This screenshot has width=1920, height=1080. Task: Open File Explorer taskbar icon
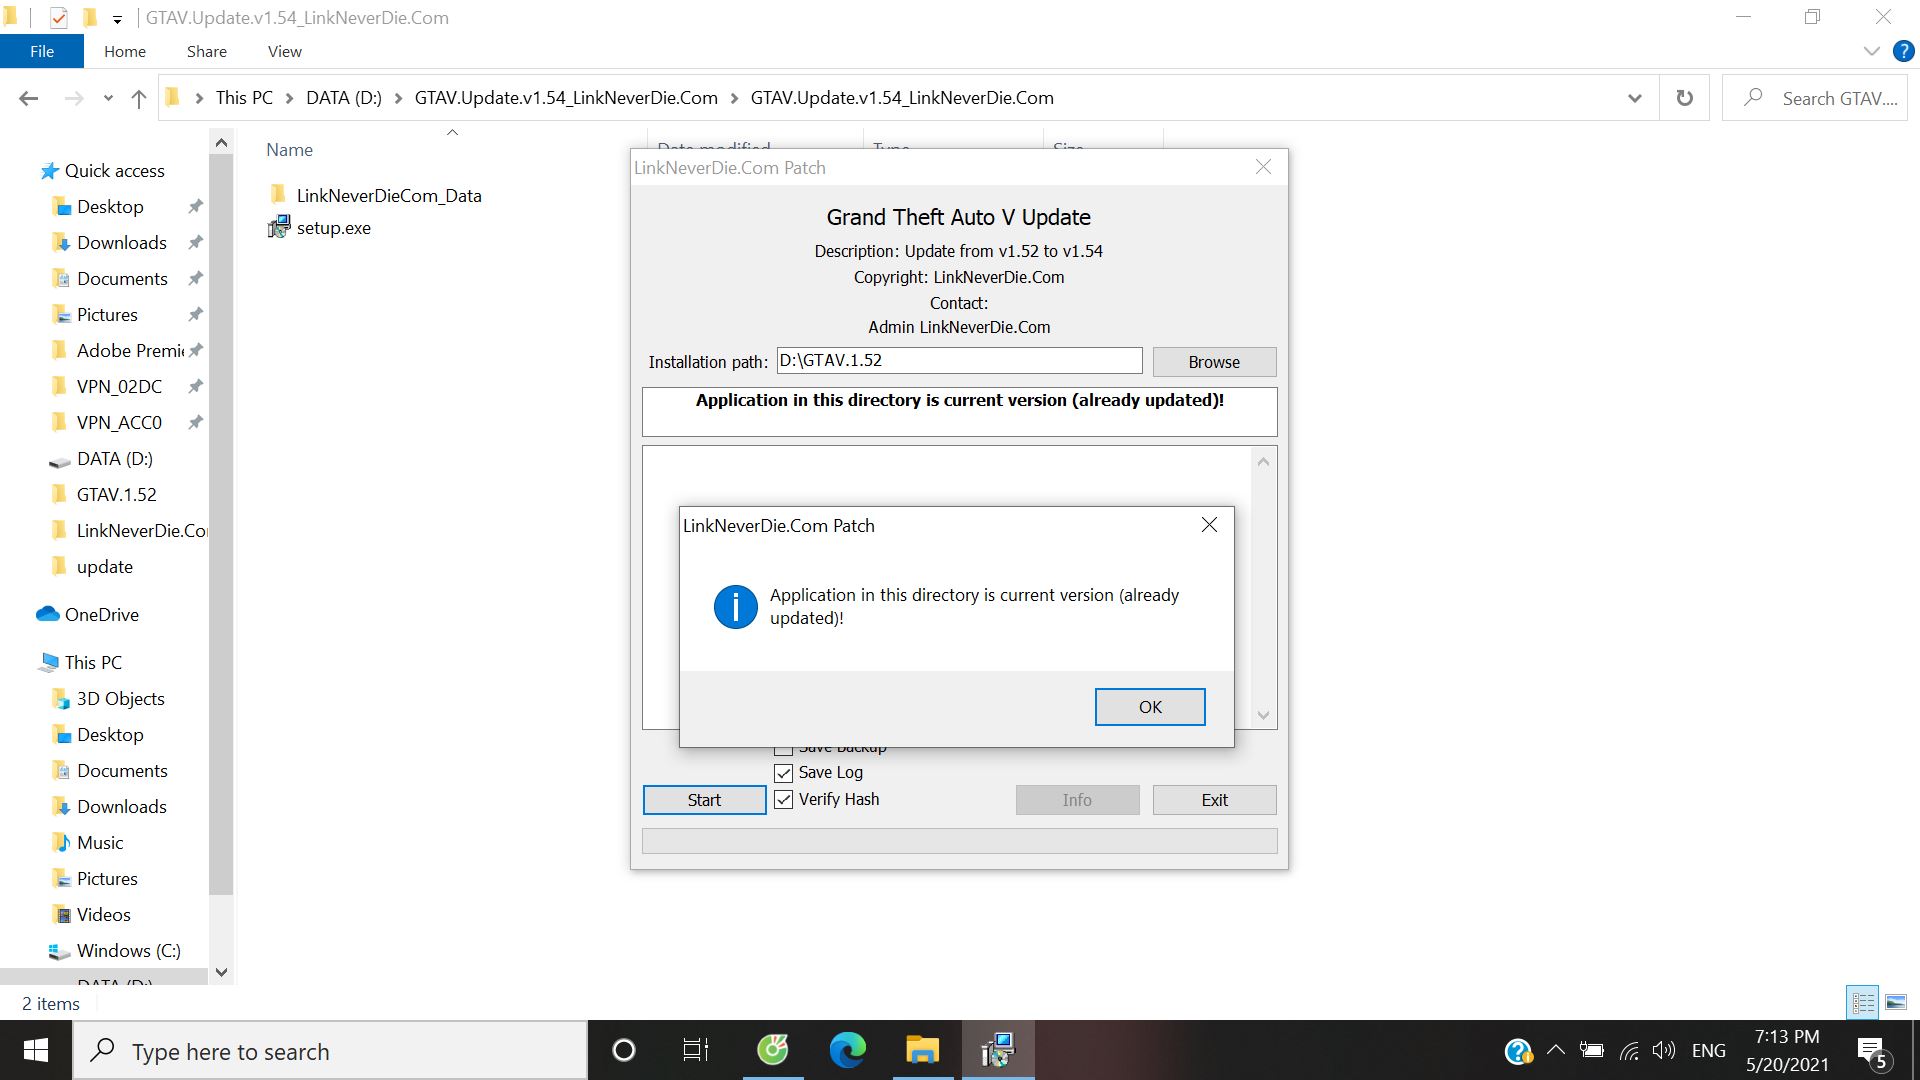(922, 1051)
